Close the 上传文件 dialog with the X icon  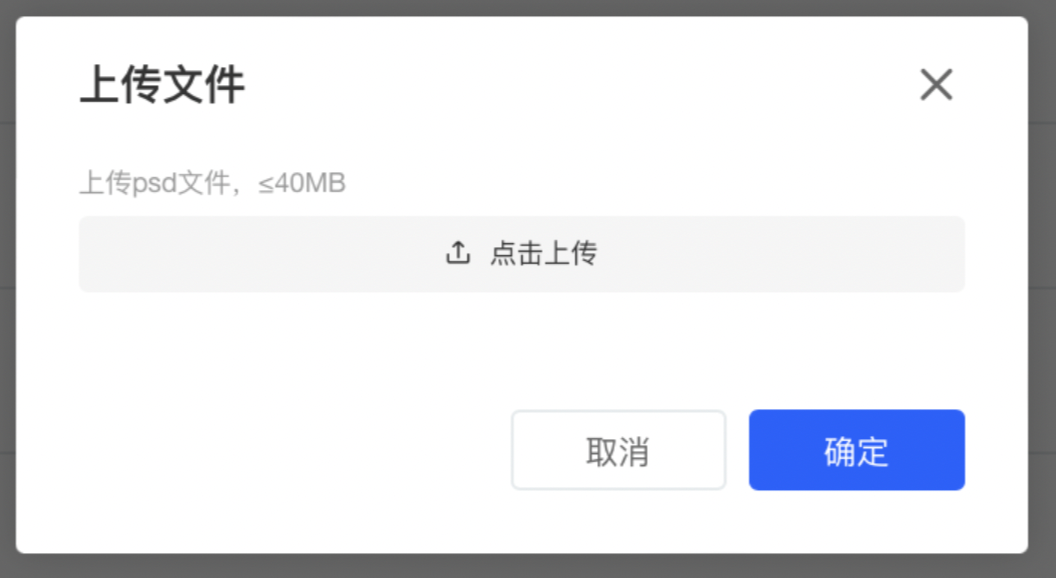936,85
